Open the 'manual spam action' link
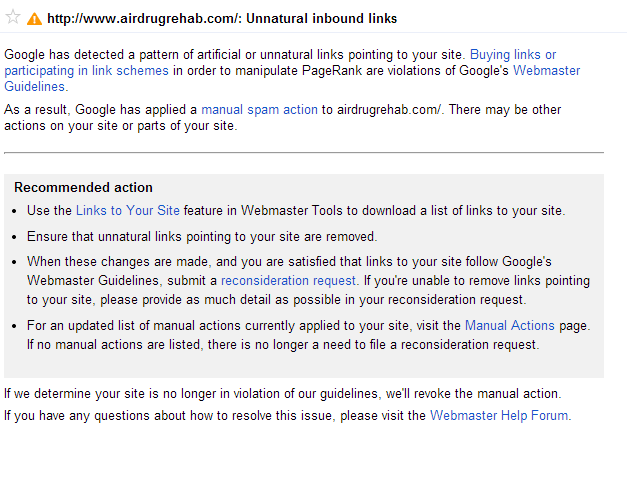Image resolution: width=627 pixels, height=491 pixels. [x=259, y=110]
